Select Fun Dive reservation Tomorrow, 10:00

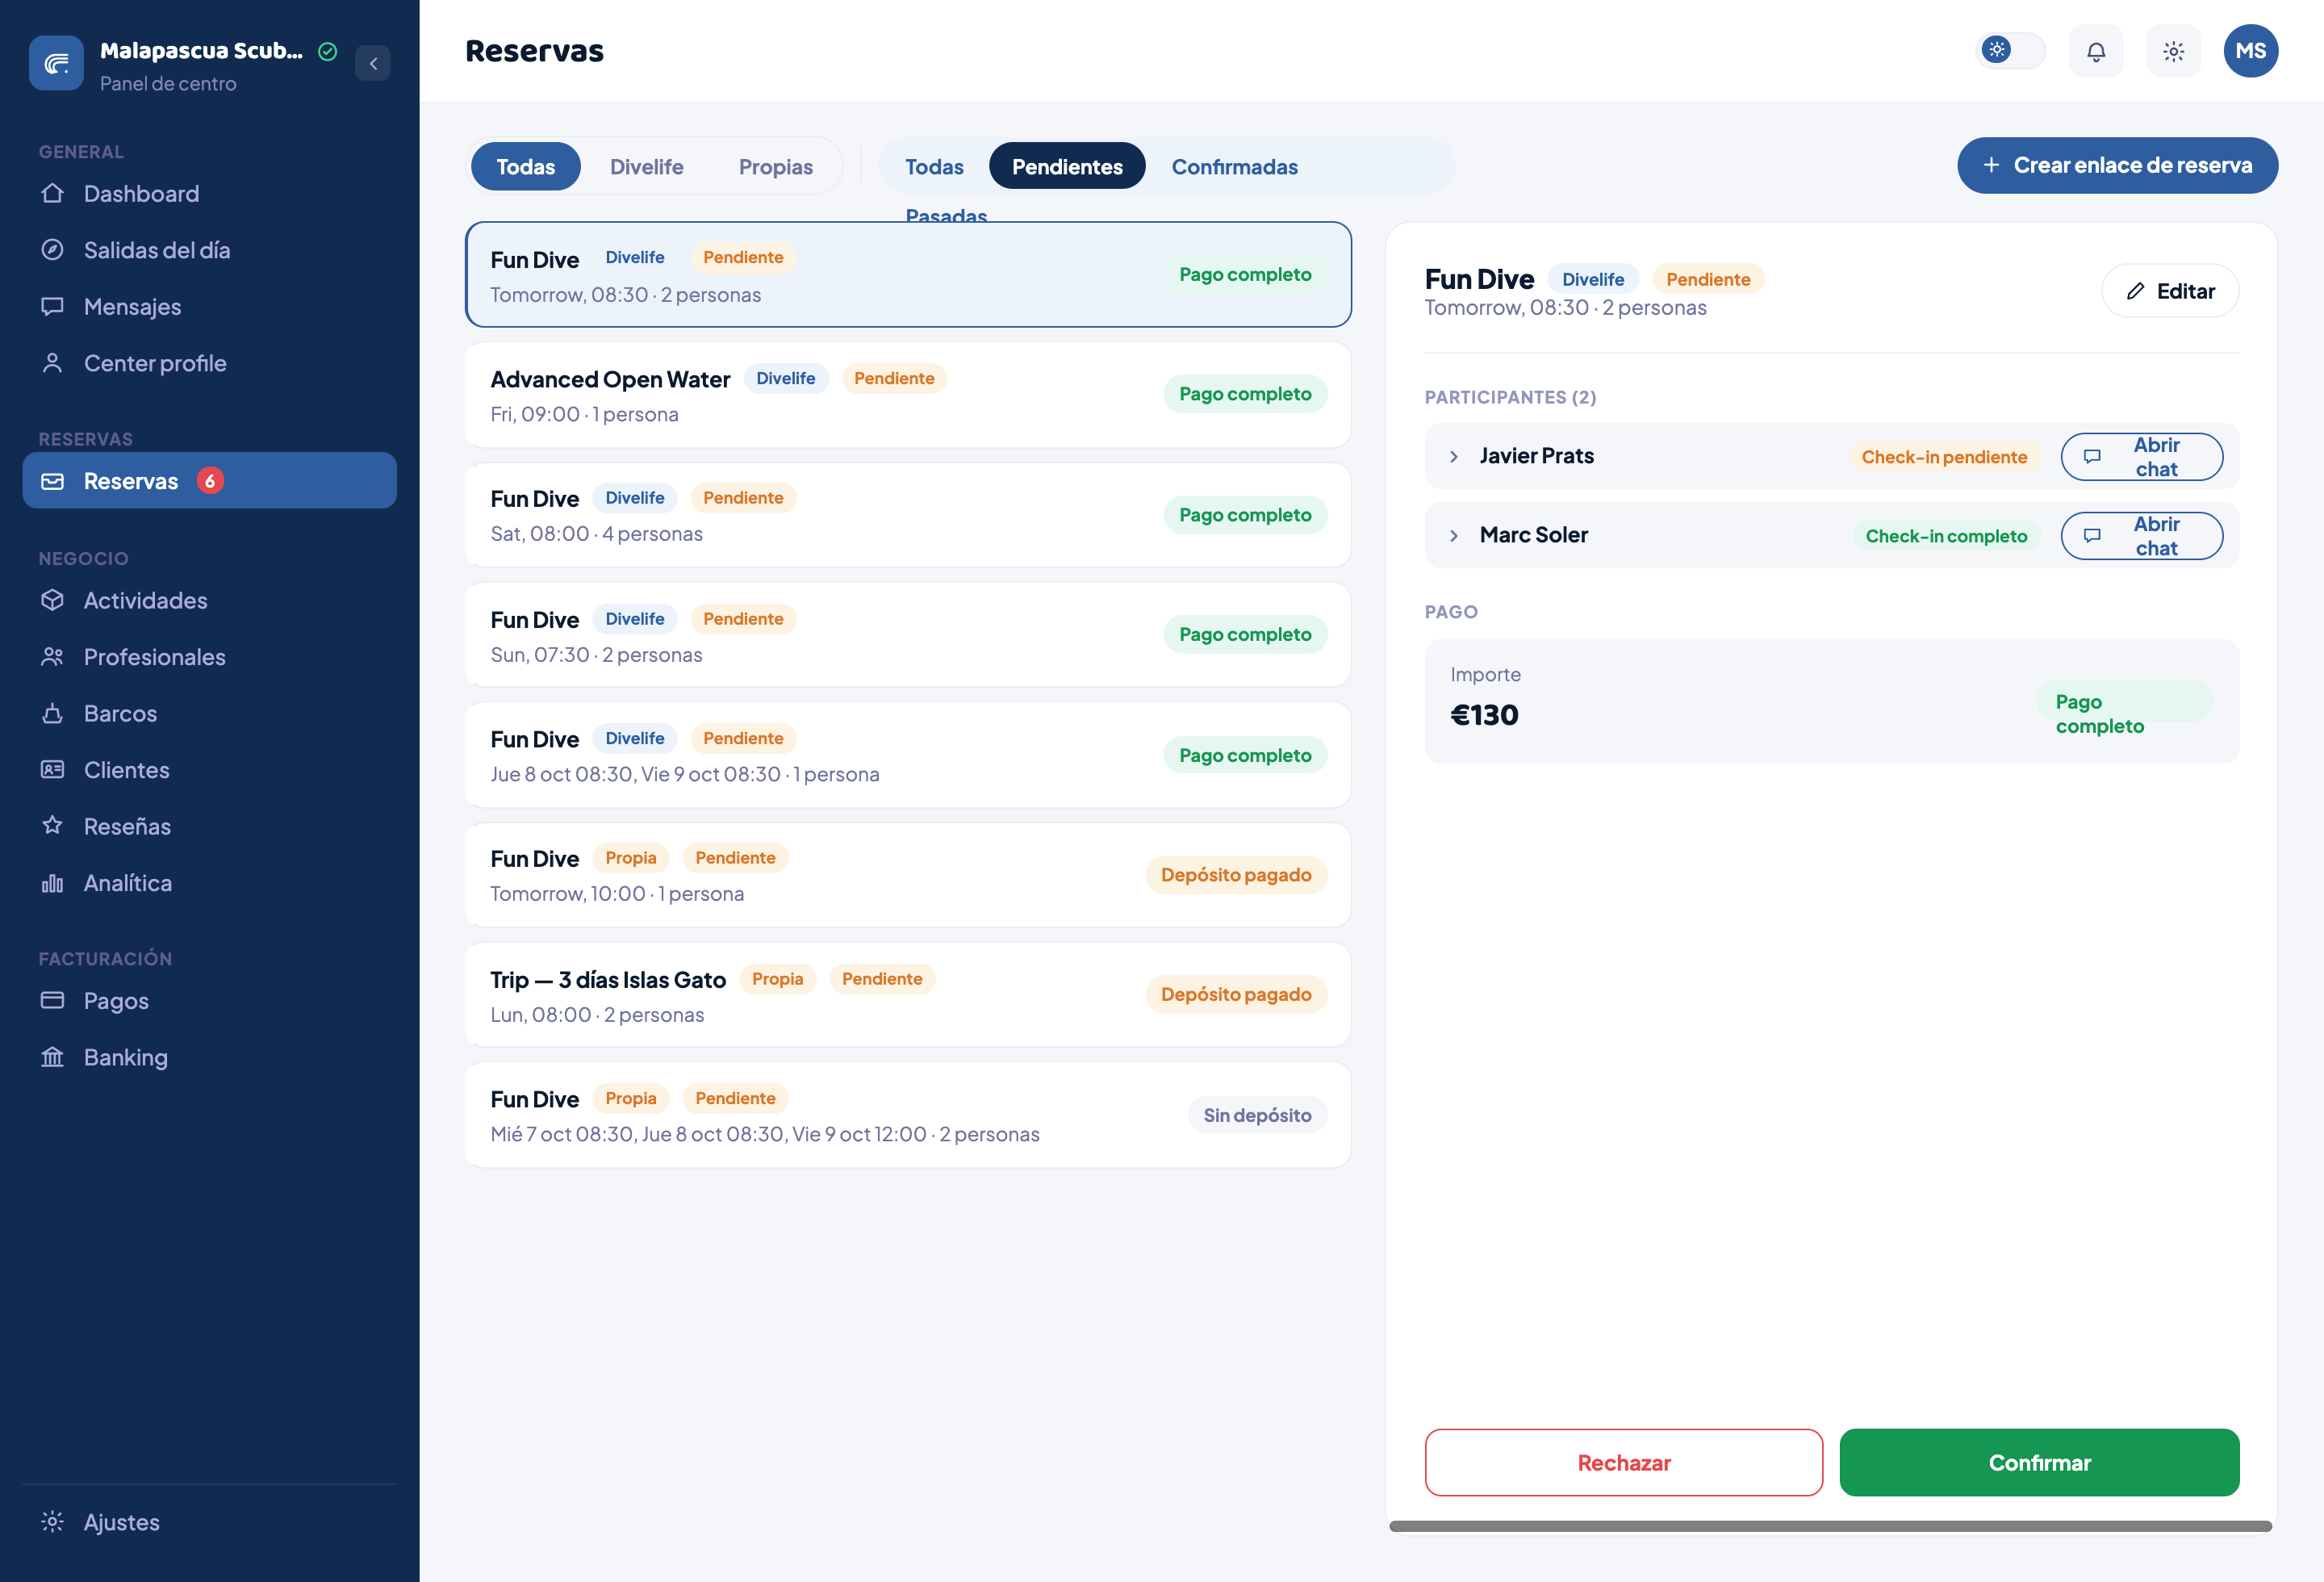[x=908, y=875]
